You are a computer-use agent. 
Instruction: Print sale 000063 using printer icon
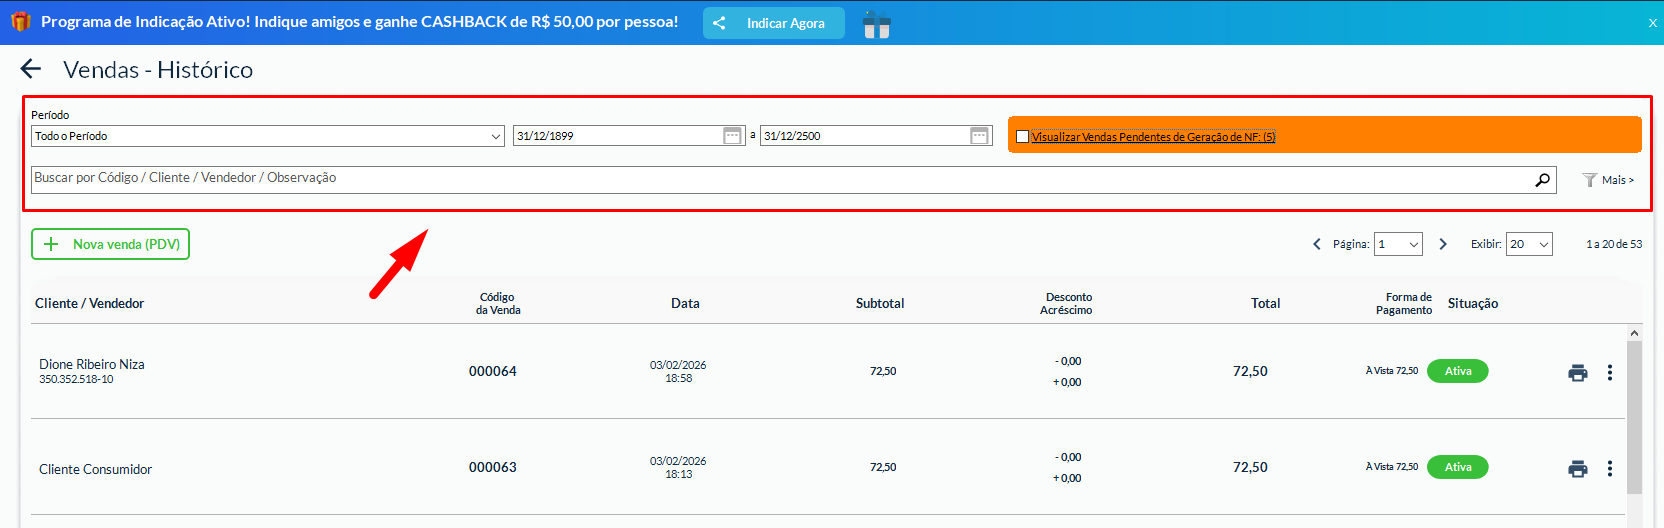coord(1578,468)
